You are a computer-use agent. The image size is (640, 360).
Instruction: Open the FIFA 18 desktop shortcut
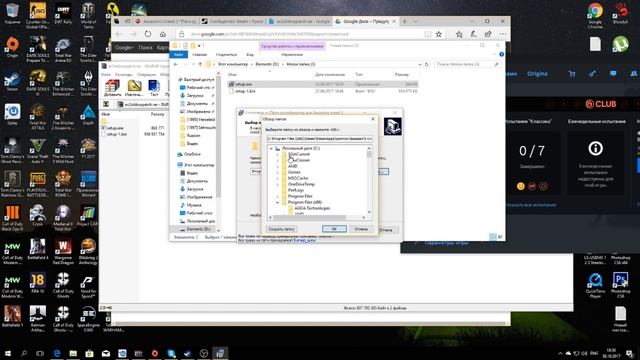pos(38,283)
